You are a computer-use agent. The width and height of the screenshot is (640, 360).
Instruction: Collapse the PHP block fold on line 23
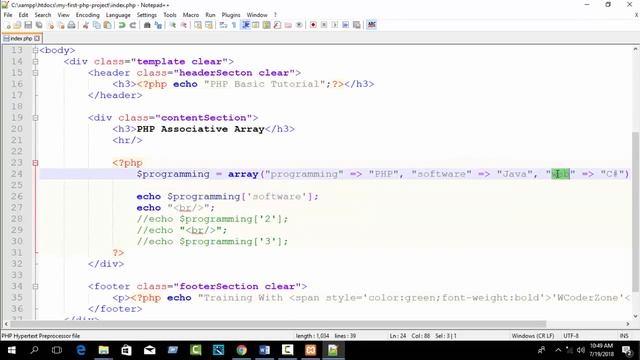(36, 163)
